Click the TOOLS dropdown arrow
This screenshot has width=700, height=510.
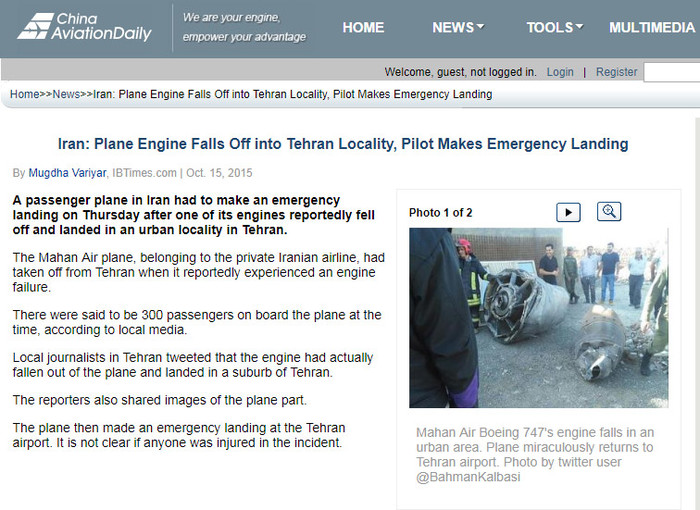(x=579, y=27)
